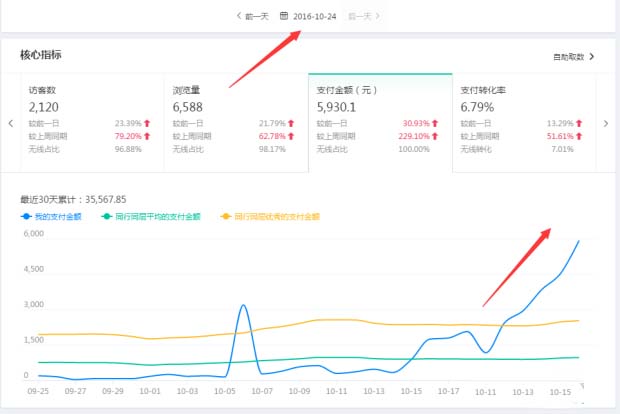Click the 09-25 date label on chart axis
The width and height of the screenshot is (620, 414).
[40, 392]
